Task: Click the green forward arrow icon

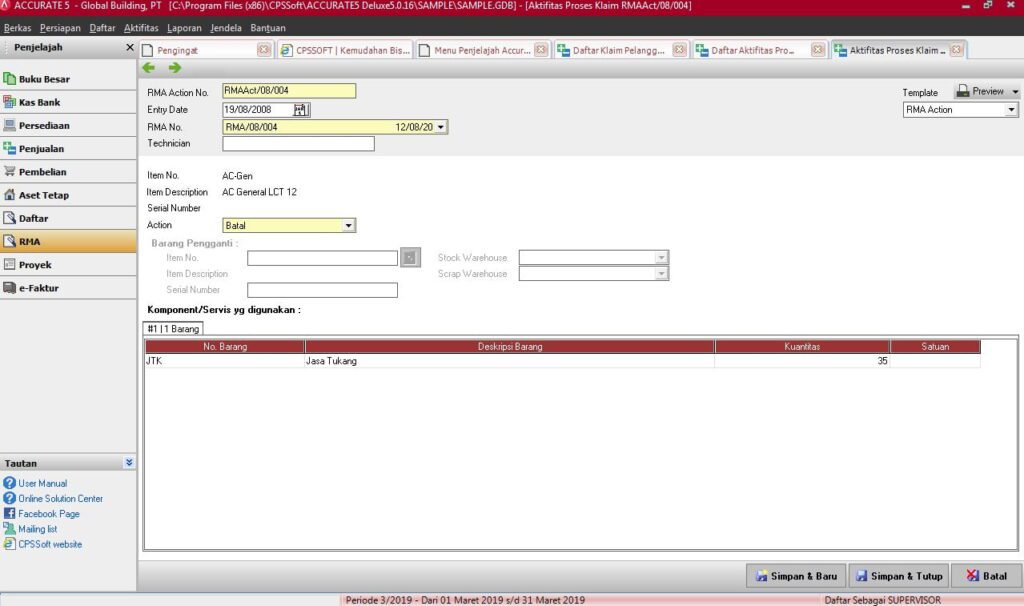Action: (x=175, y=68)
